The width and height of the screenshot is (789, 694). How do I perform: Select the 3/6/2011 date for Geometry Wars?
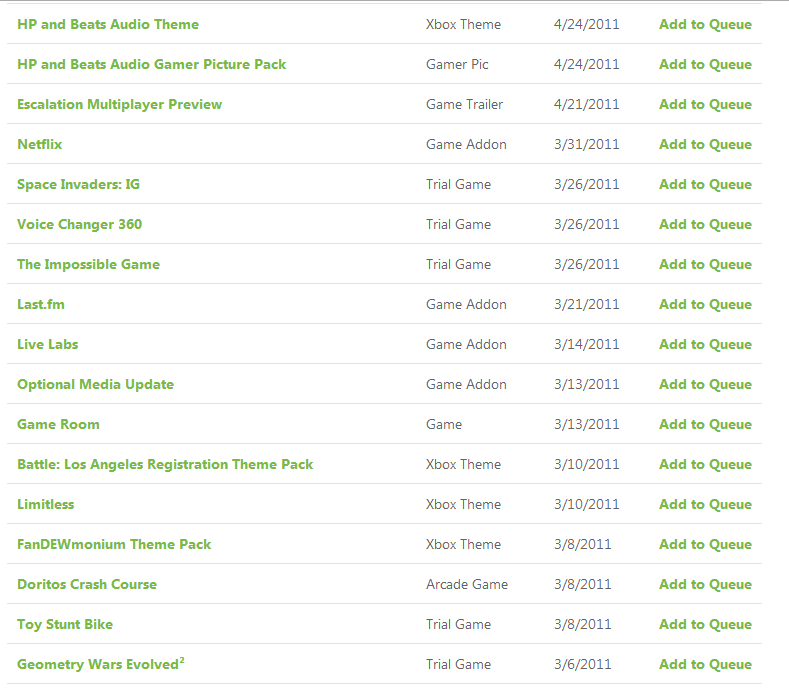[x=582, y=664]
